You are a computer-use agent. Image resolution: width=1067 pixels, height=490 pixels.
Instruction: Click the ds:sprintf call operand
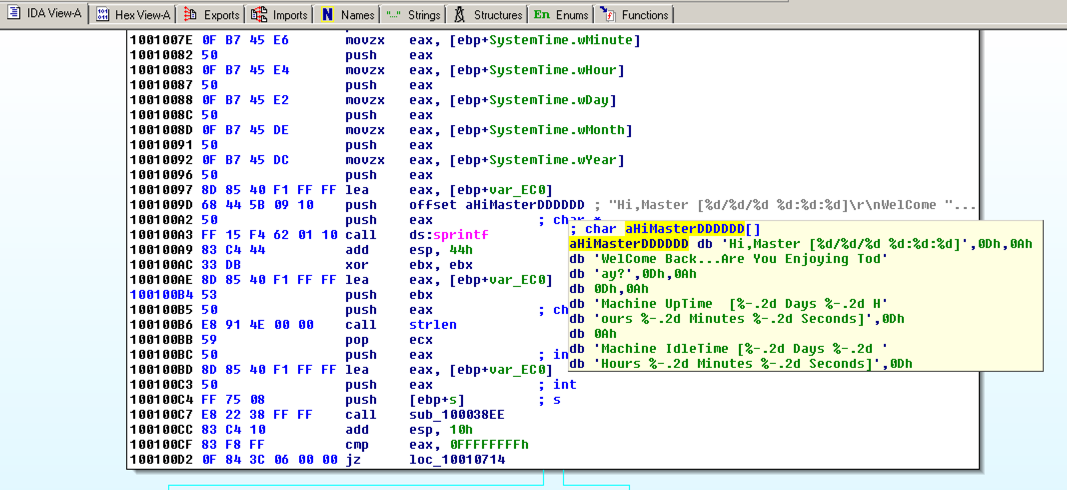pyautogui.click(x=448, y=235)
